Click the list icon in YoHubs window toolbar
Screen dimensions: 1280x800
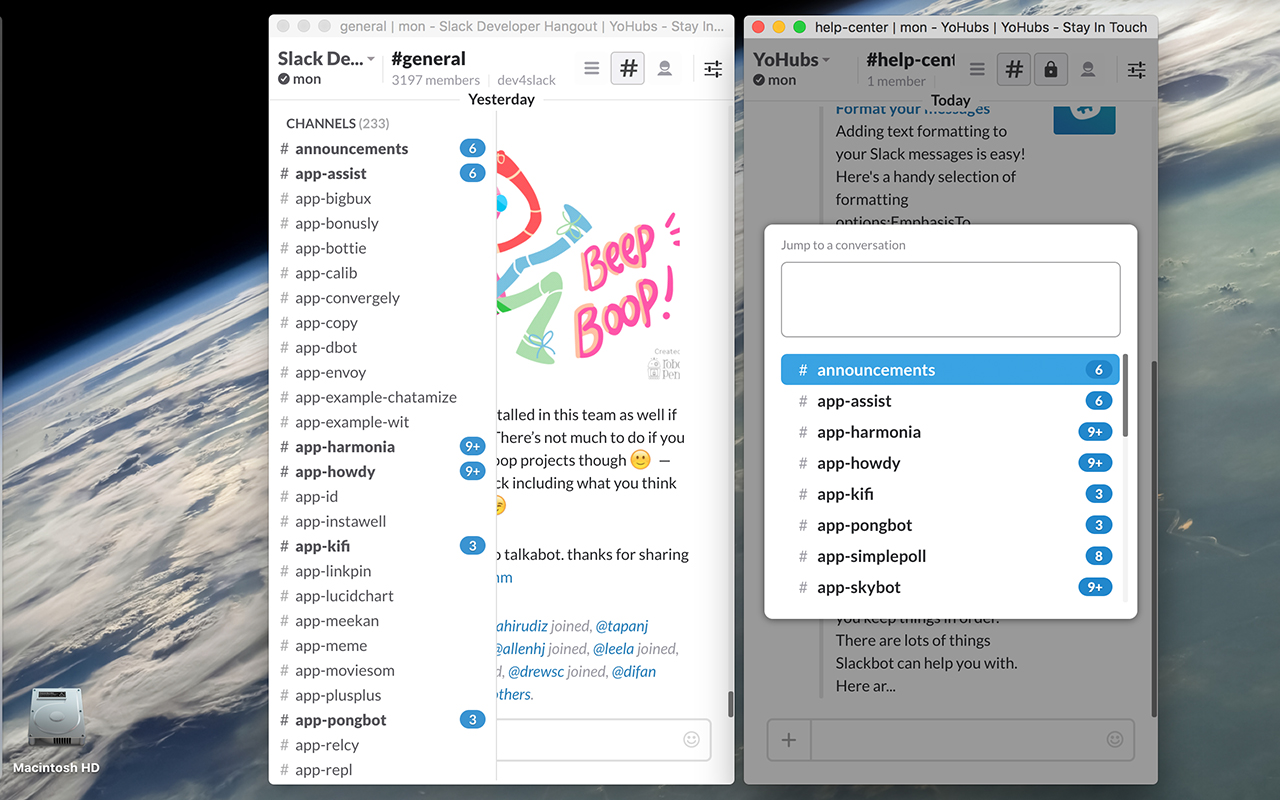pyautogui.click(x=977, y=69)
